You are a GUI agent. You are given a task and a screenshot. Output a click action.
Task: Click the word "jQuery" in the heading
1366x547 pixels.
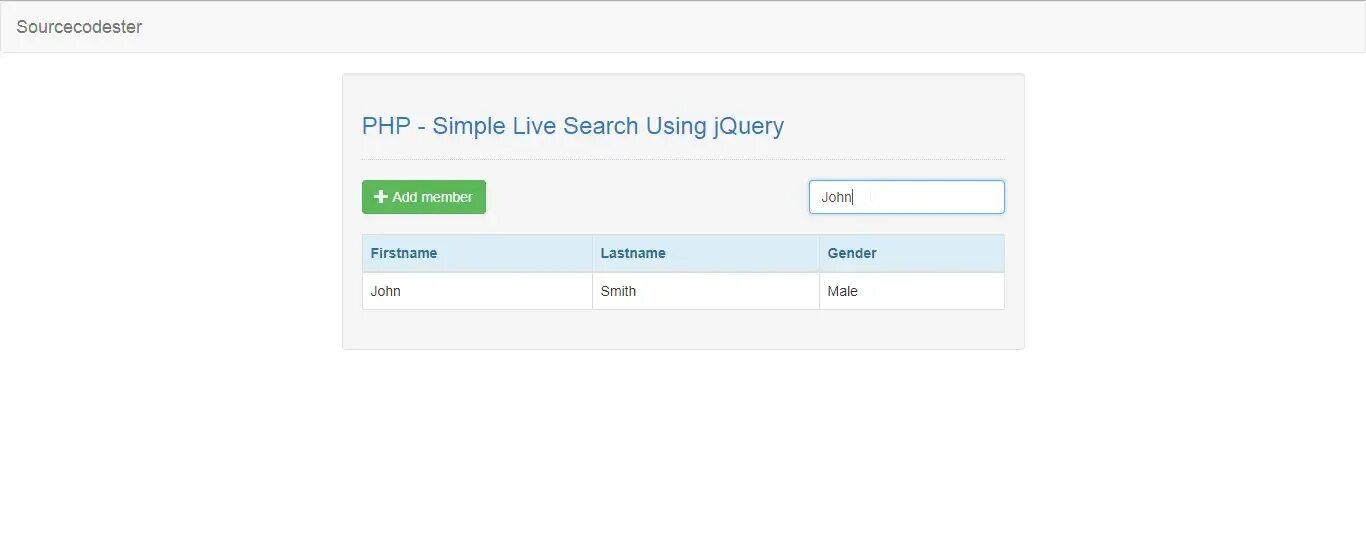pos(748,126)
